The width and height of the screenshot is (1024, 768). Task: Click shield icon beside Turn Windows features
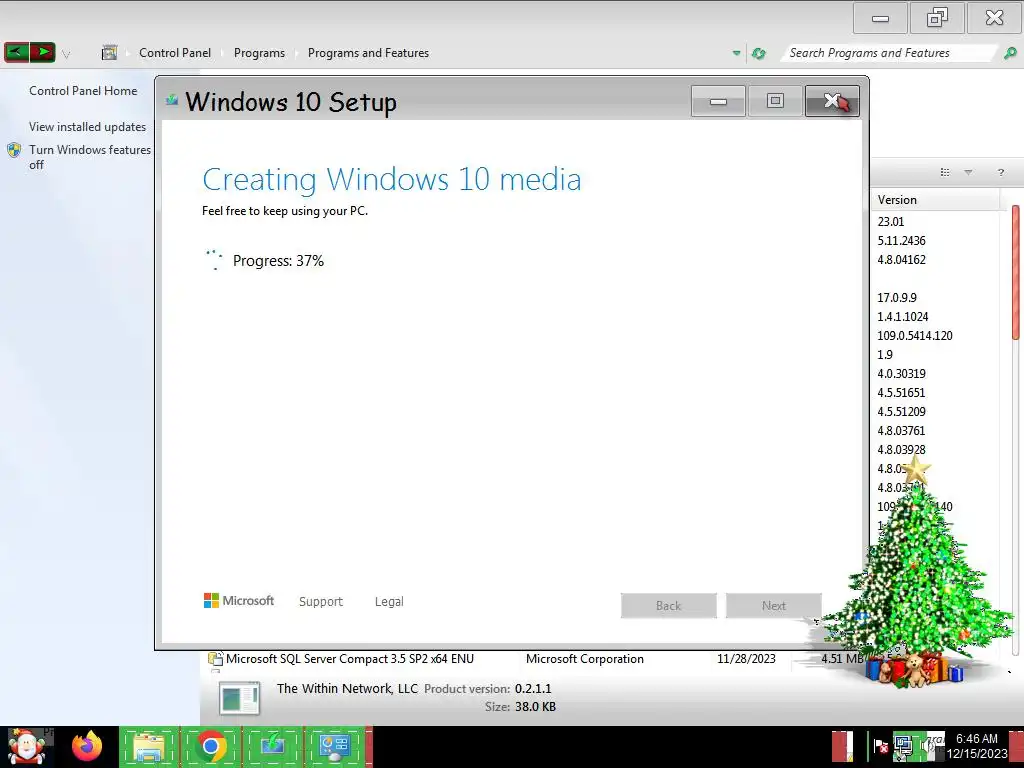click(x=14, y=150)
